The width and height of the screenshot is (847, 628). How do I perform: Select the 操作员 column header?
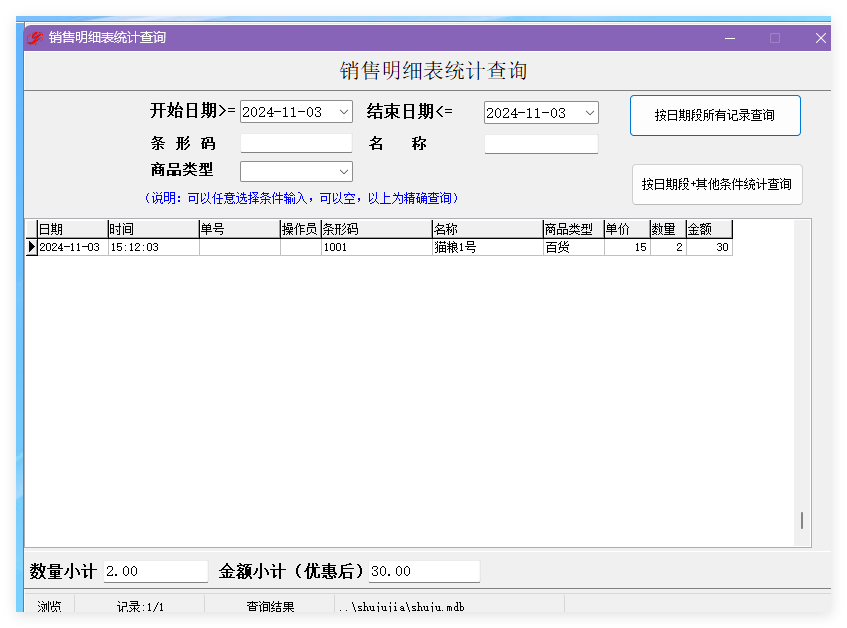[301, 229]
